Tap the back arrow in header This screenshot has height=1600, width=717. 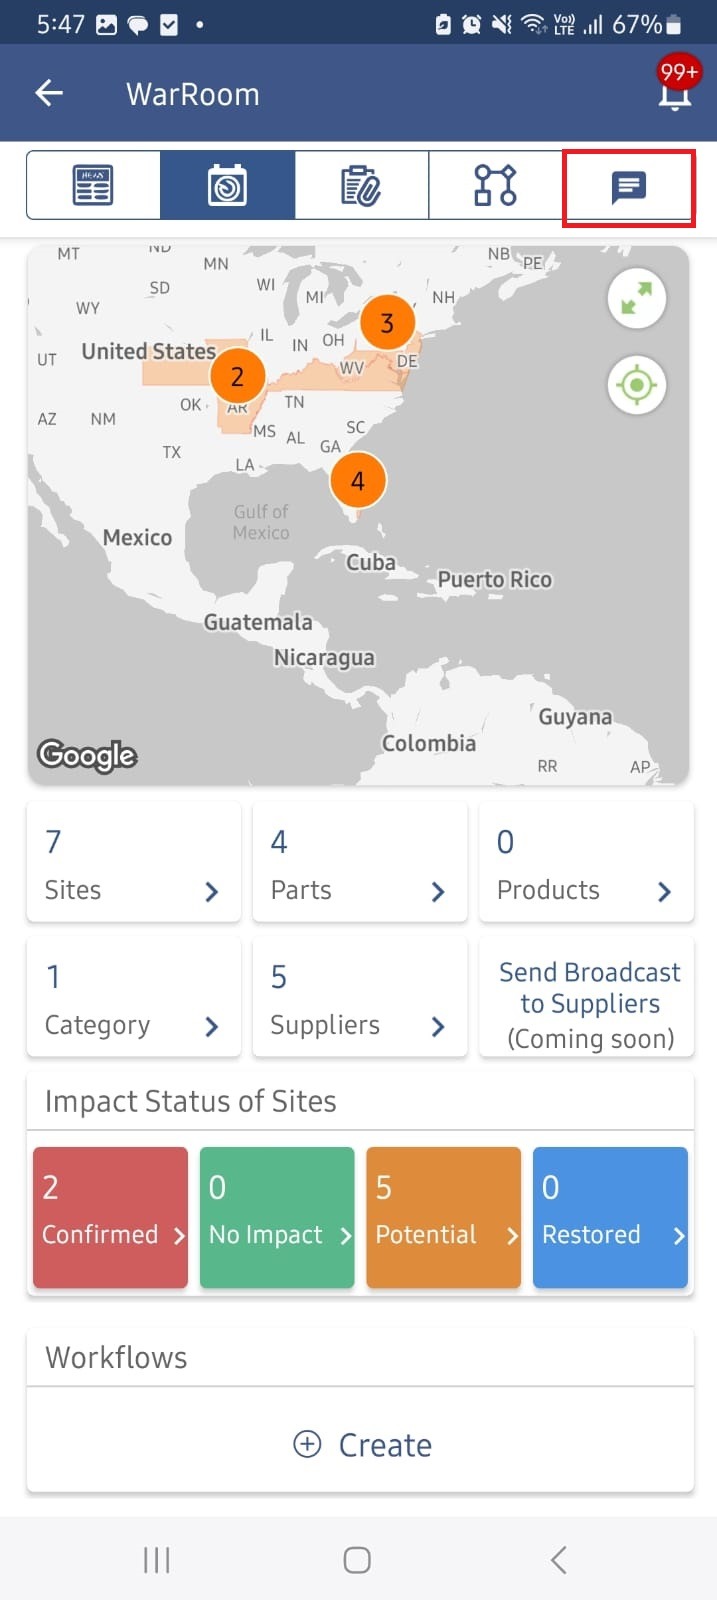click(49, 94)
